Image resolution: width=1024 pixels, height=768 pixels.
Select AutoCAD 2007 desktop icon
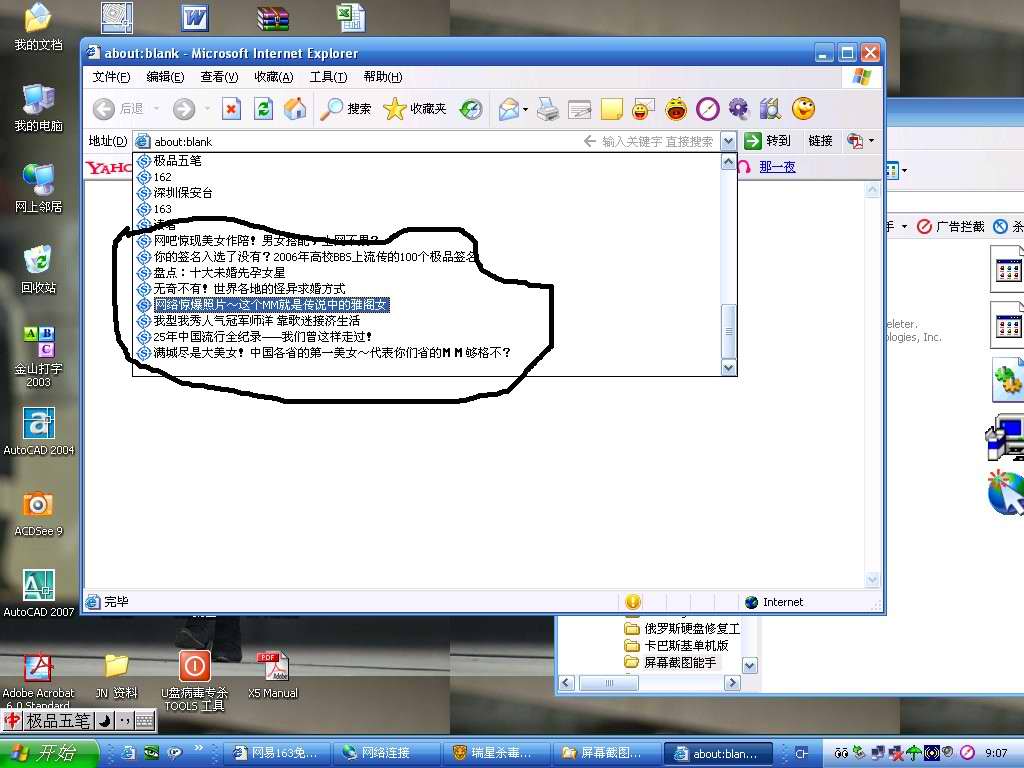(39, 593)
